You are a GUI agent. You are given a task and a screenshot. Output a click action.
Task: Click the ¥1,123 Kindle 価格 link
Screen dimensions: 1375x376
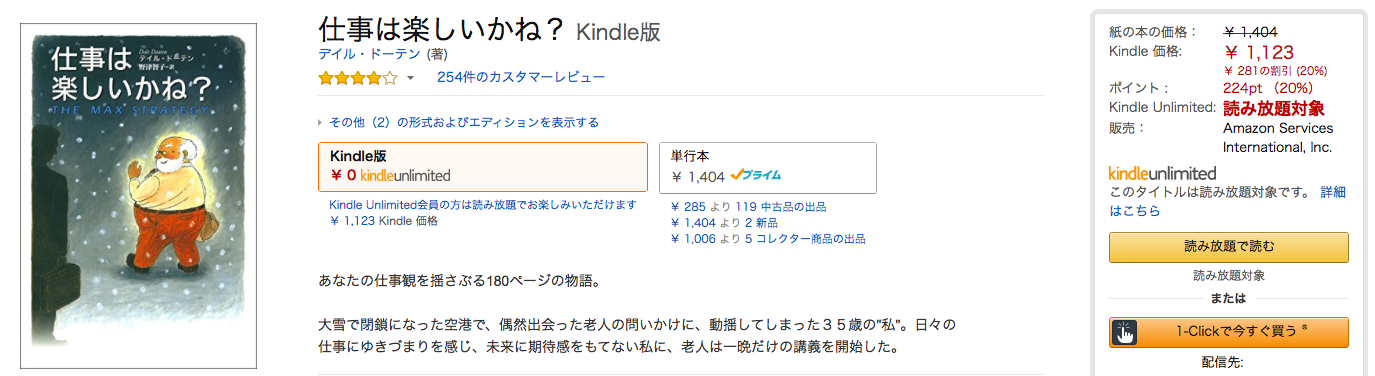384,221
